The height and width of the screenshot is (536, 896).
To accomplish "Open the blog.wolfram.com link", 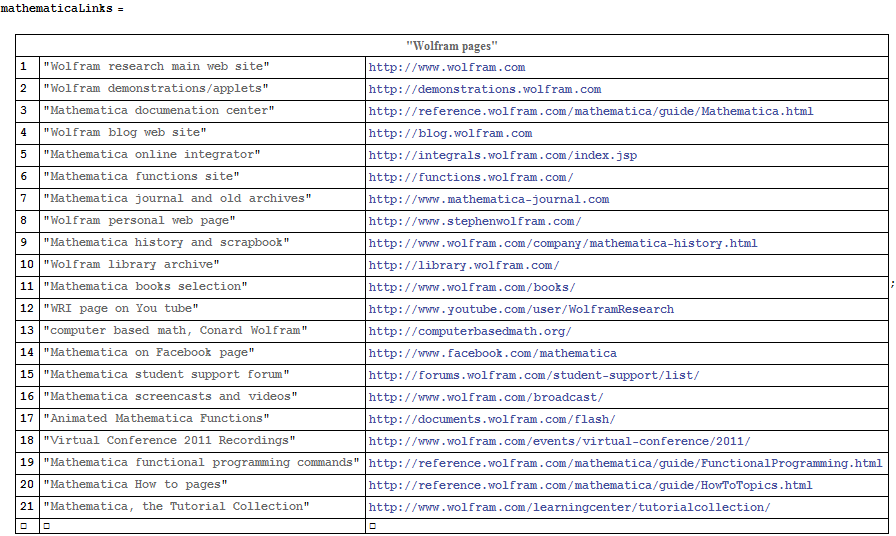I will [450, 134].
